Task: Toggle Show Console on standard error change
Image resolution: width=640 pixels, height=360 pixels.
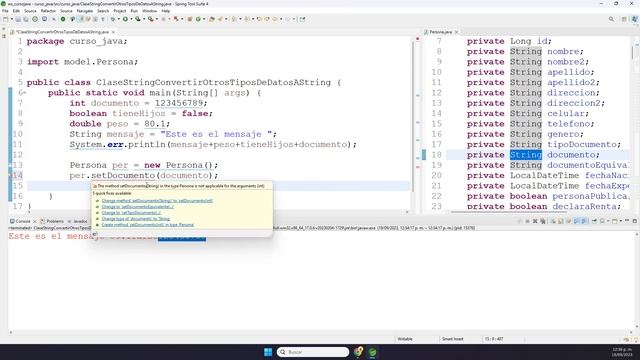Action: [x=584, y=221]
